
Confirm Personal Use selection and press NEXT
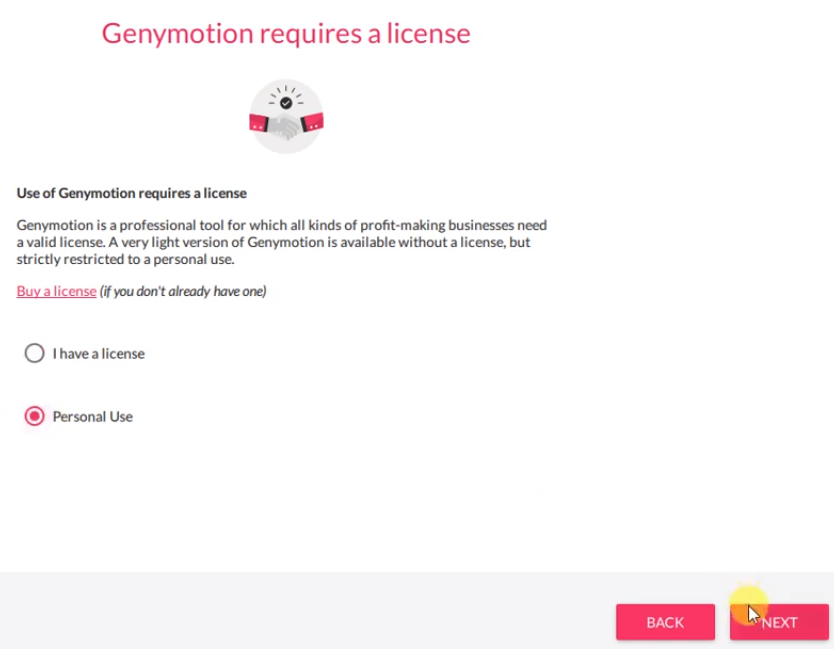pyautogui.click(x=779, y=622)
